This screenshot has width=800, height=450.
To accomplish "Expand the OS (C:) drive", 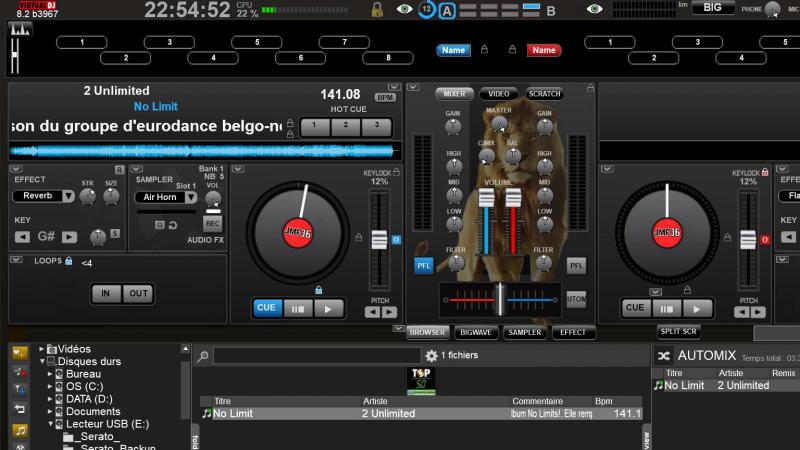I will pyautogui.click(x=50, y=386).
